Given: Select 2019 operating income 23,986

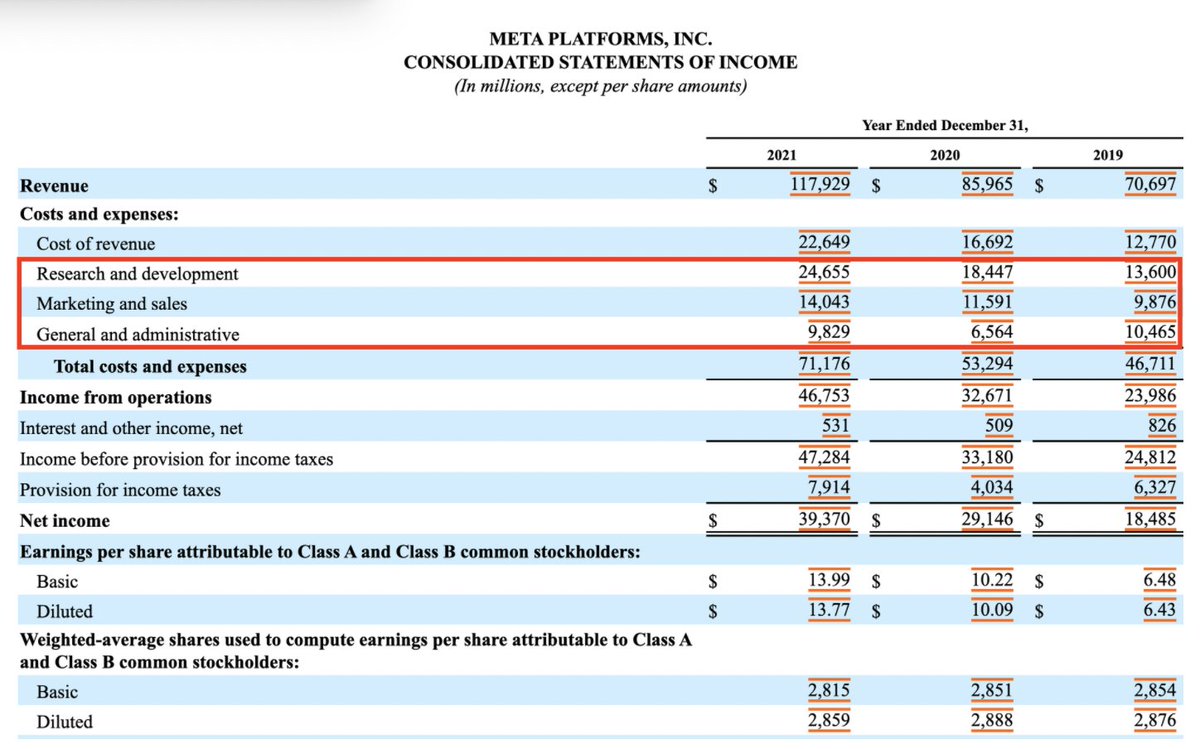Looking at the screenshot, I should coord(1150,395).
